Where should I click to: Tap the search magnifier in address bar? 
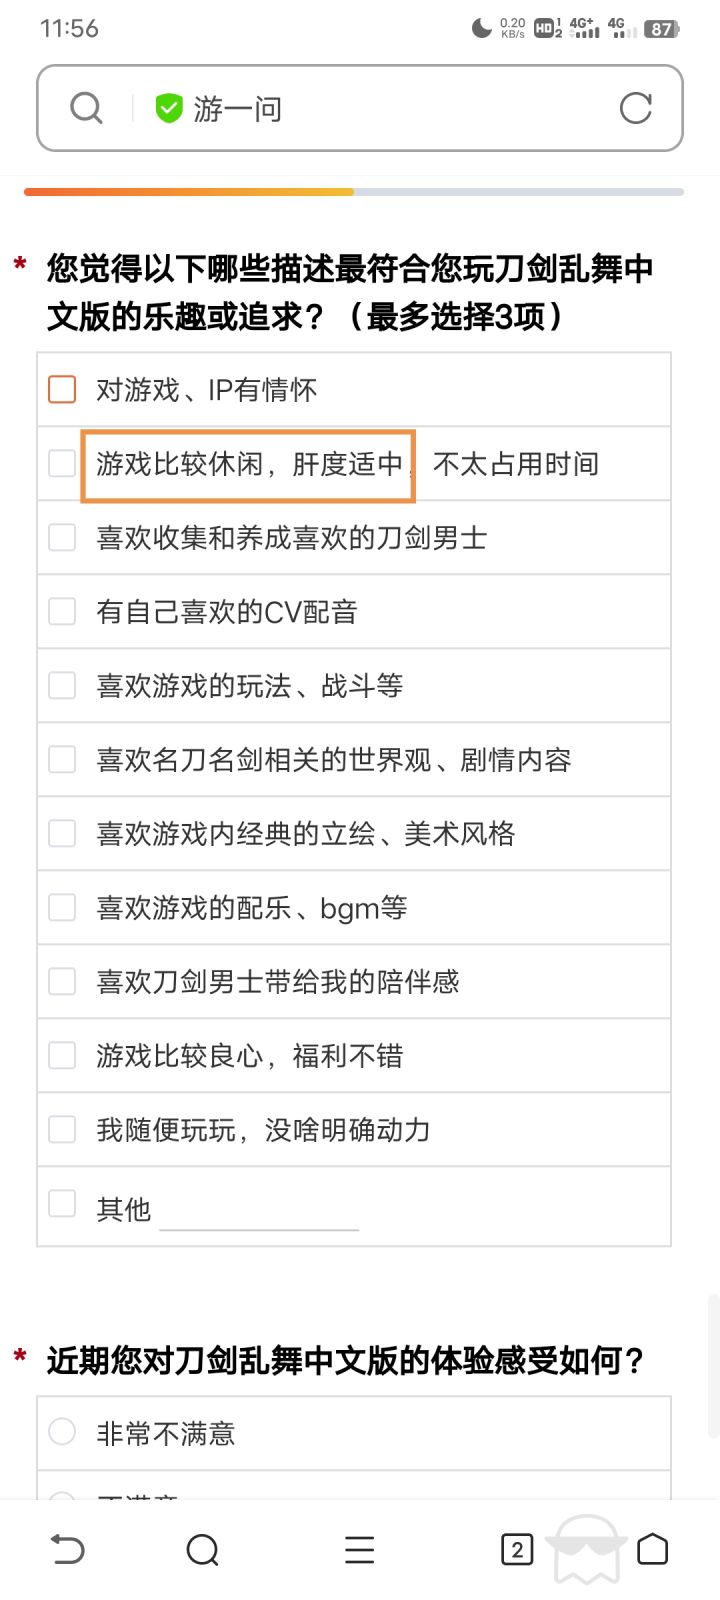(86, 108)
